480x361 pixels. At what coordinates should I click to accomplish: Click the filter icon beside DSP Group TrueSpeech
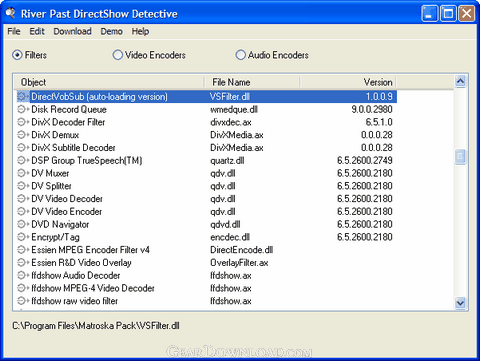point(23,160)
